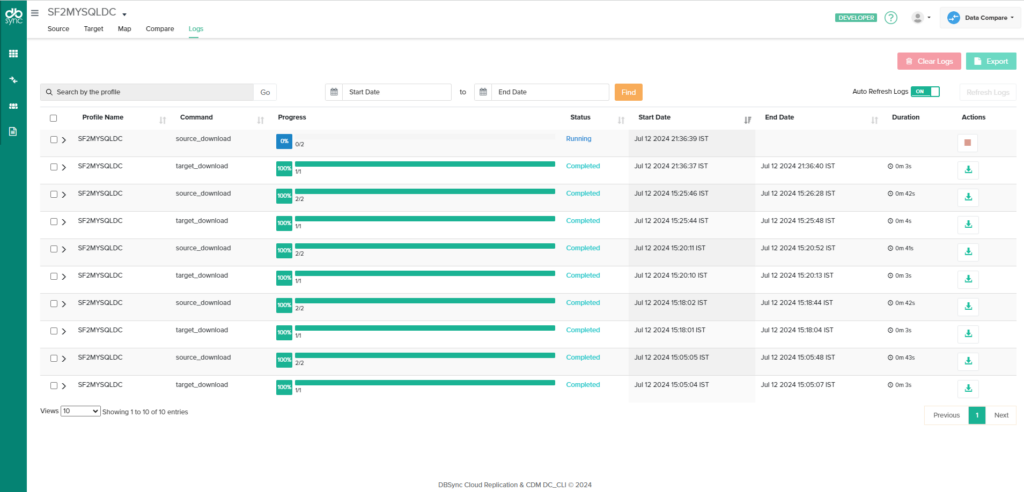Open the document sidebar icon

tap(13, 131)
